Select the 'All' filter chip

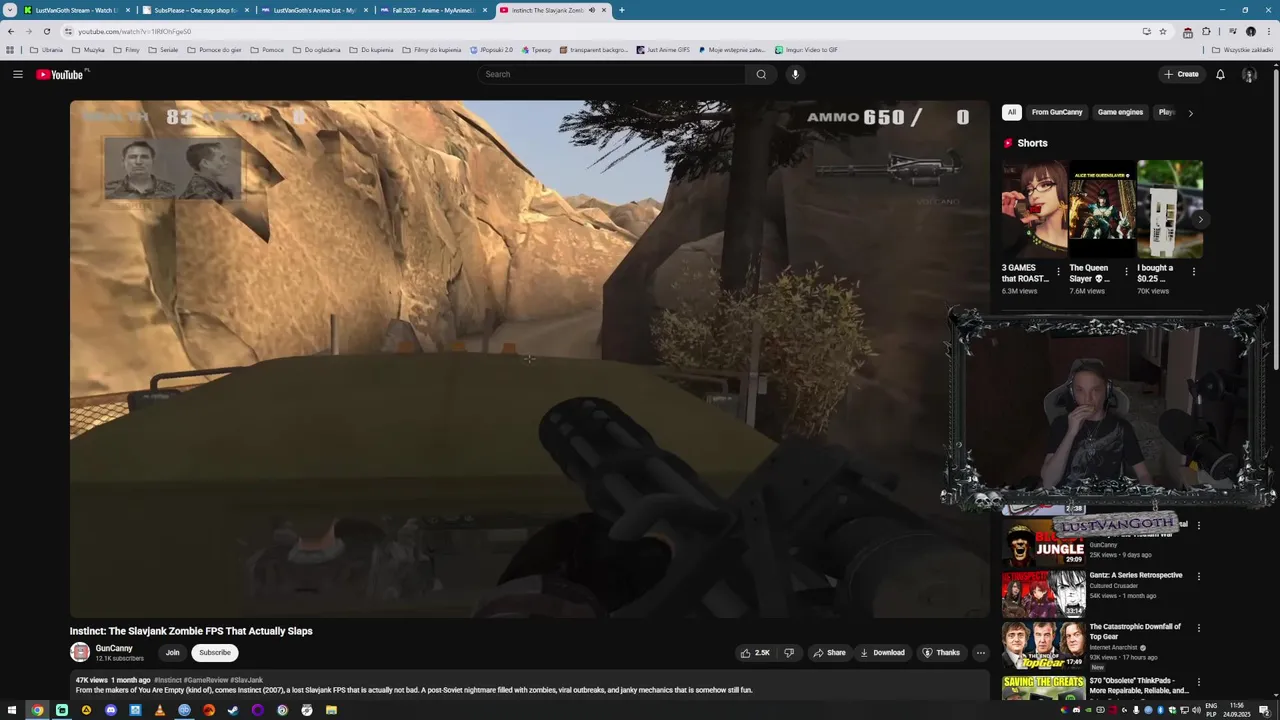pyautogui.click(x=1011, y=112)
